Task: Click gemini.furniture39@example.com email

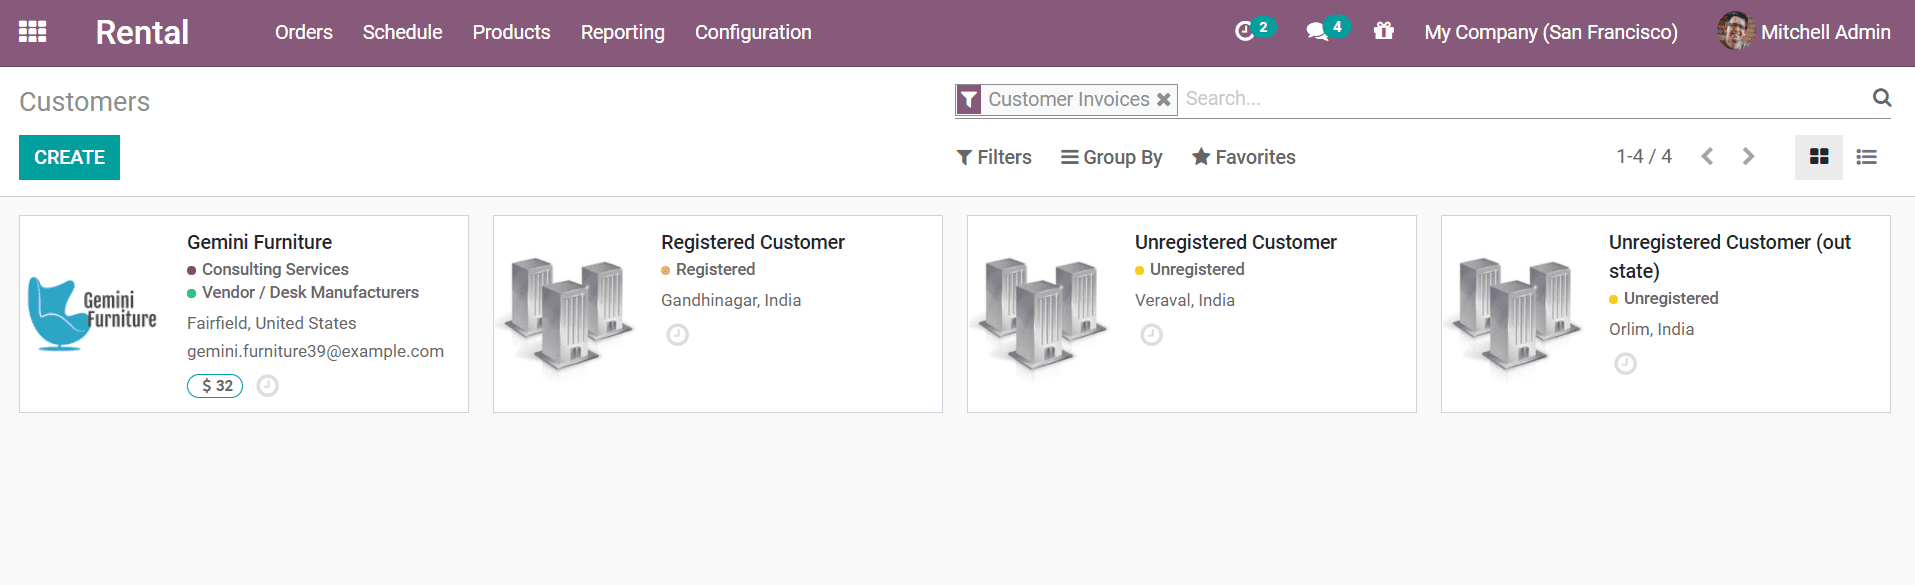Action: tap(315, 352)
